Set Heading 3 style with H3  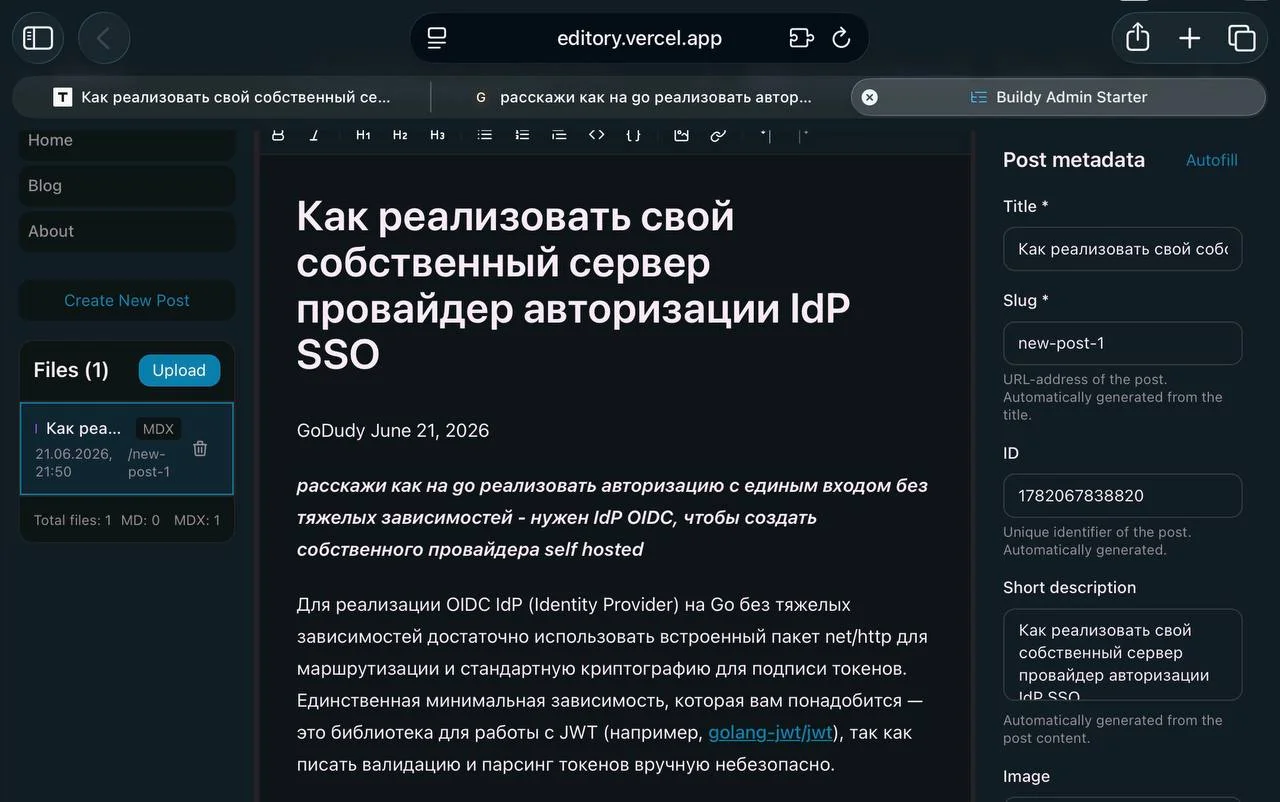pyautogui.click(x=437, y=135)
